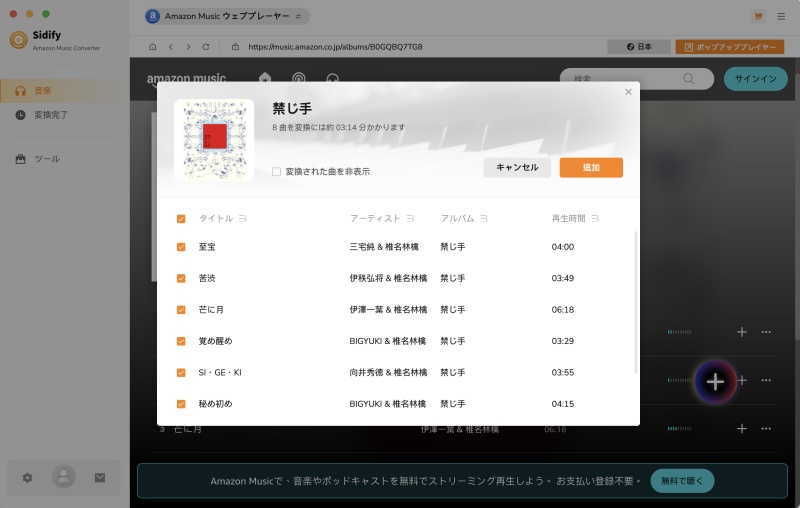This screenshot has width=800, height=508.
Task: Click the 向井秀徳 & 椎名林檎 artist cell
Action: 388,373
